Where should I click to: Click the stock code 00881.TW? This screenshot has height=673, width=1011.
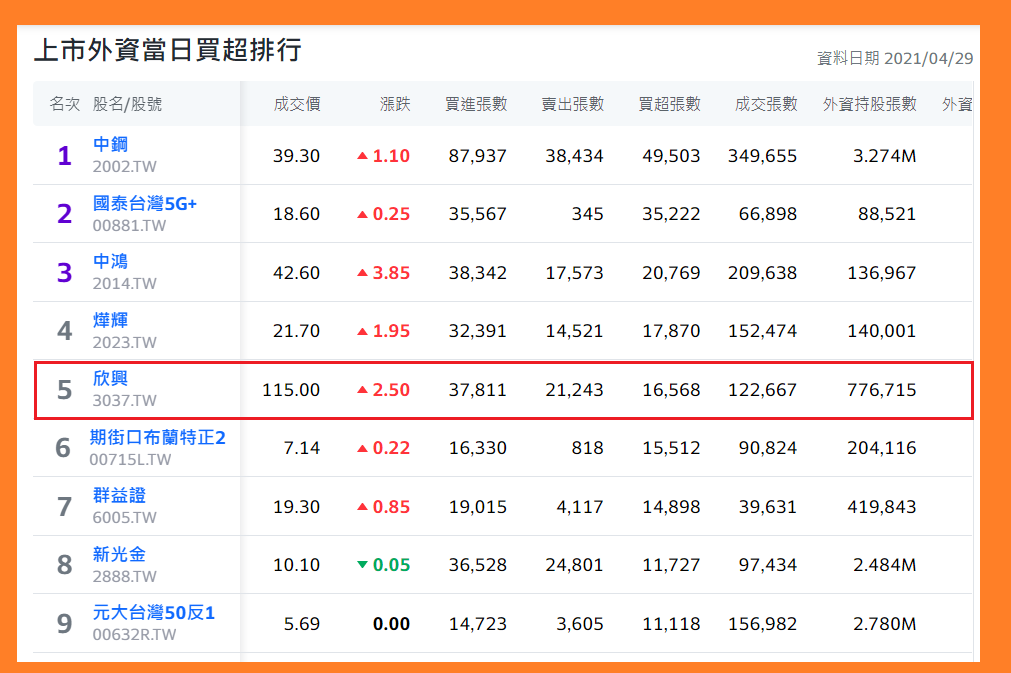click(129, 226)
